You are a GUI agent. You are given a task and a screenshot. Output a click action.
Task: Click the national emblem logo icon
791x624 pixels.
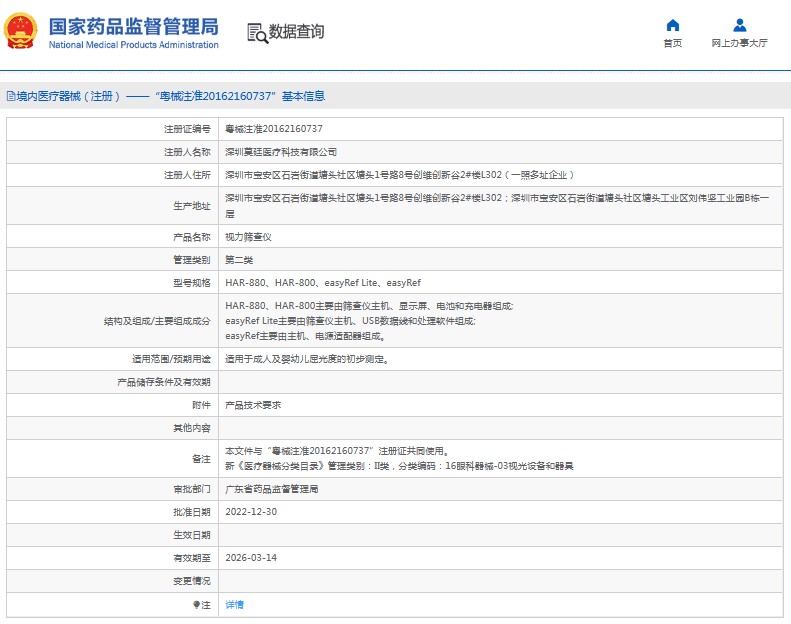coord(20,31)
